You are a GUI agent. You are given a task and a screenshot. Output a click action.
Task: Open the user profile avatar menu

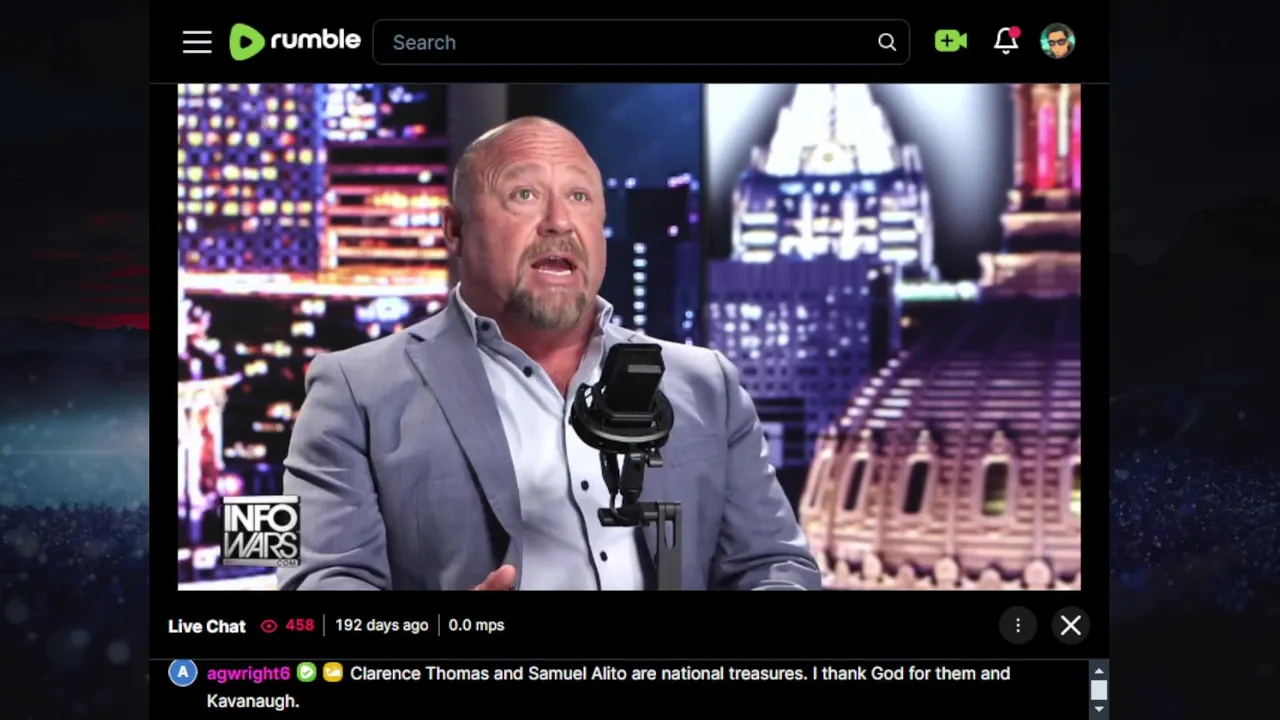pos(1057,41)
